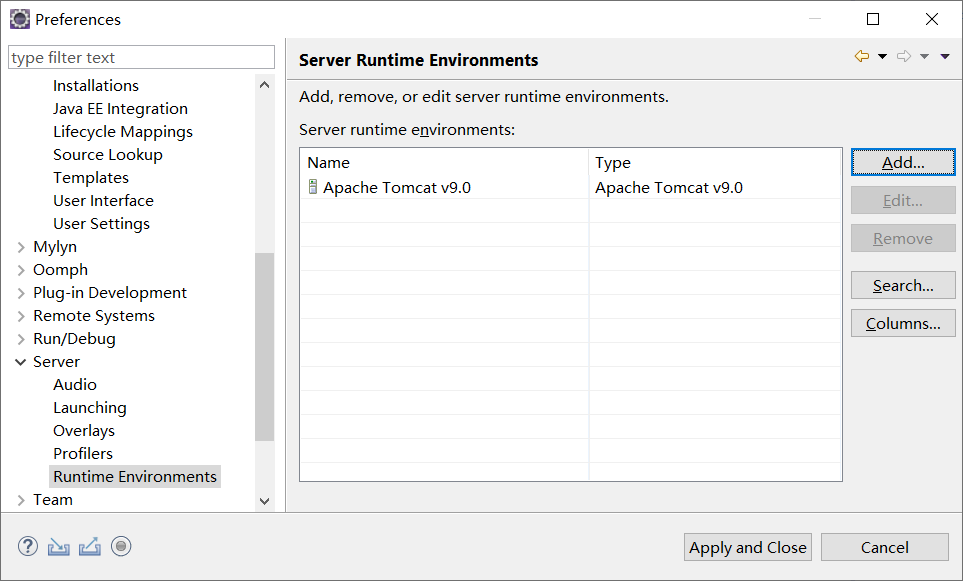Click the Oomph preference recorder icon
The height and width of the screenshot is (581, 963).
coord(121,546)
